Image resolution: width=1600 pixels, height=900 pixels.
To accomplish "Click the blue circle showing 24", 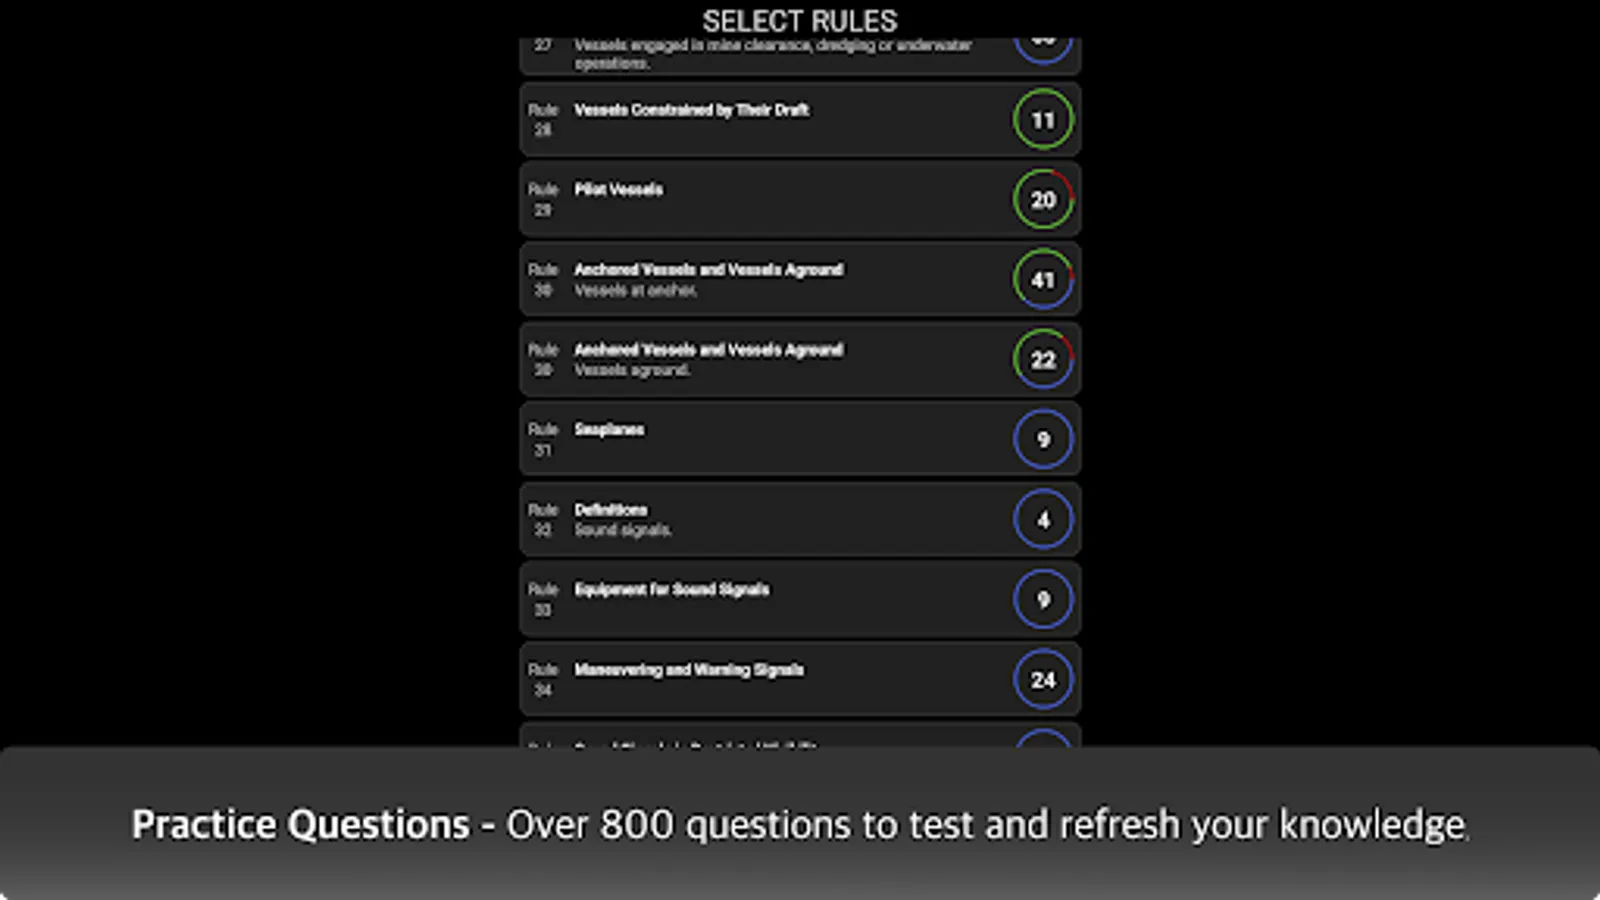I will coord(1043,680).
